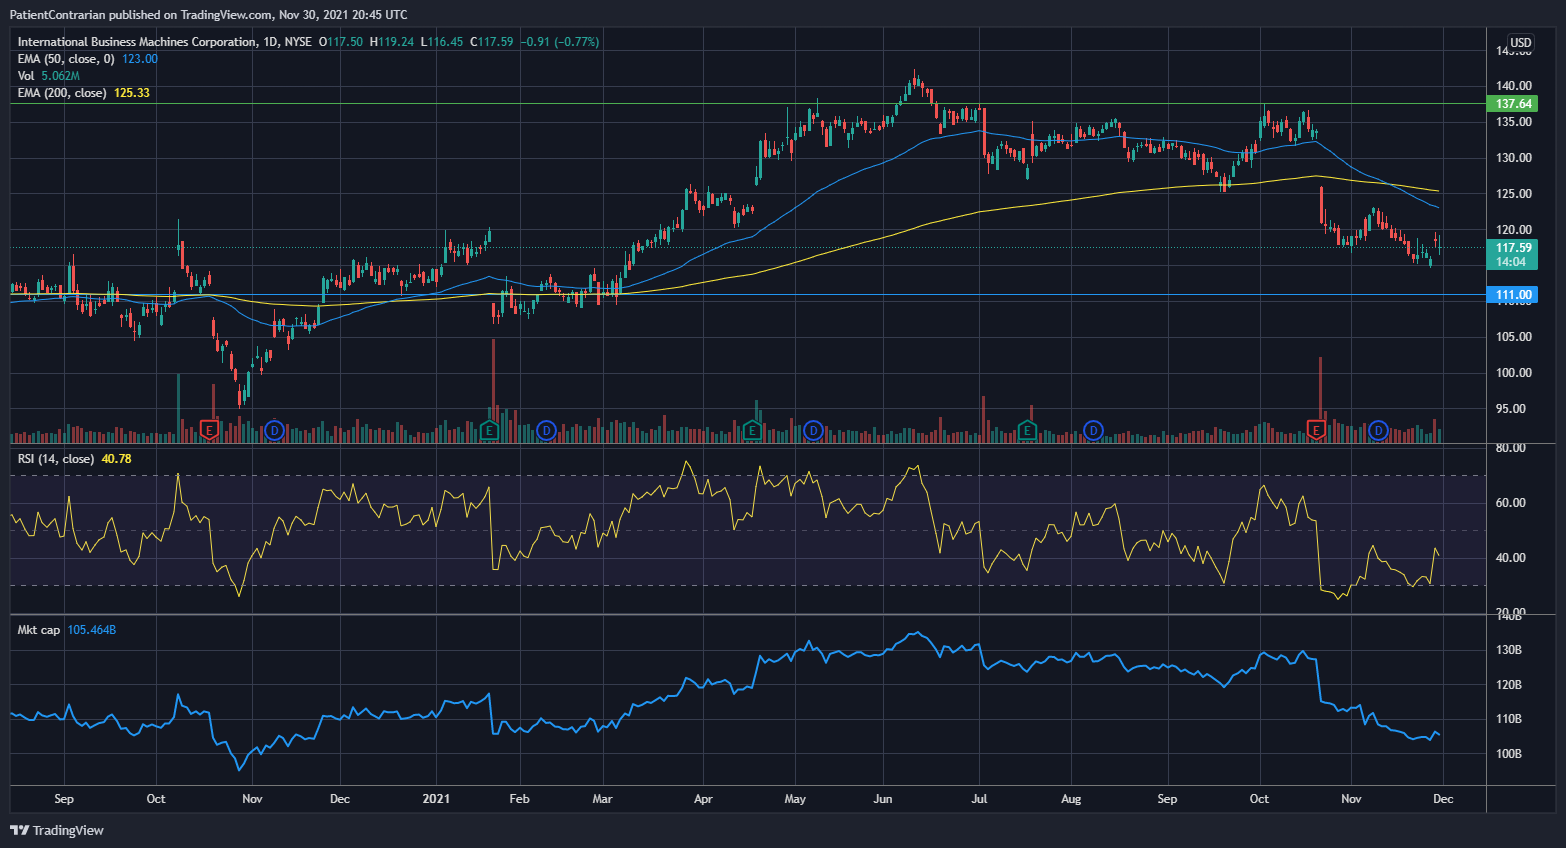Click the market cap value 105.464B

[x=92, y=630]
